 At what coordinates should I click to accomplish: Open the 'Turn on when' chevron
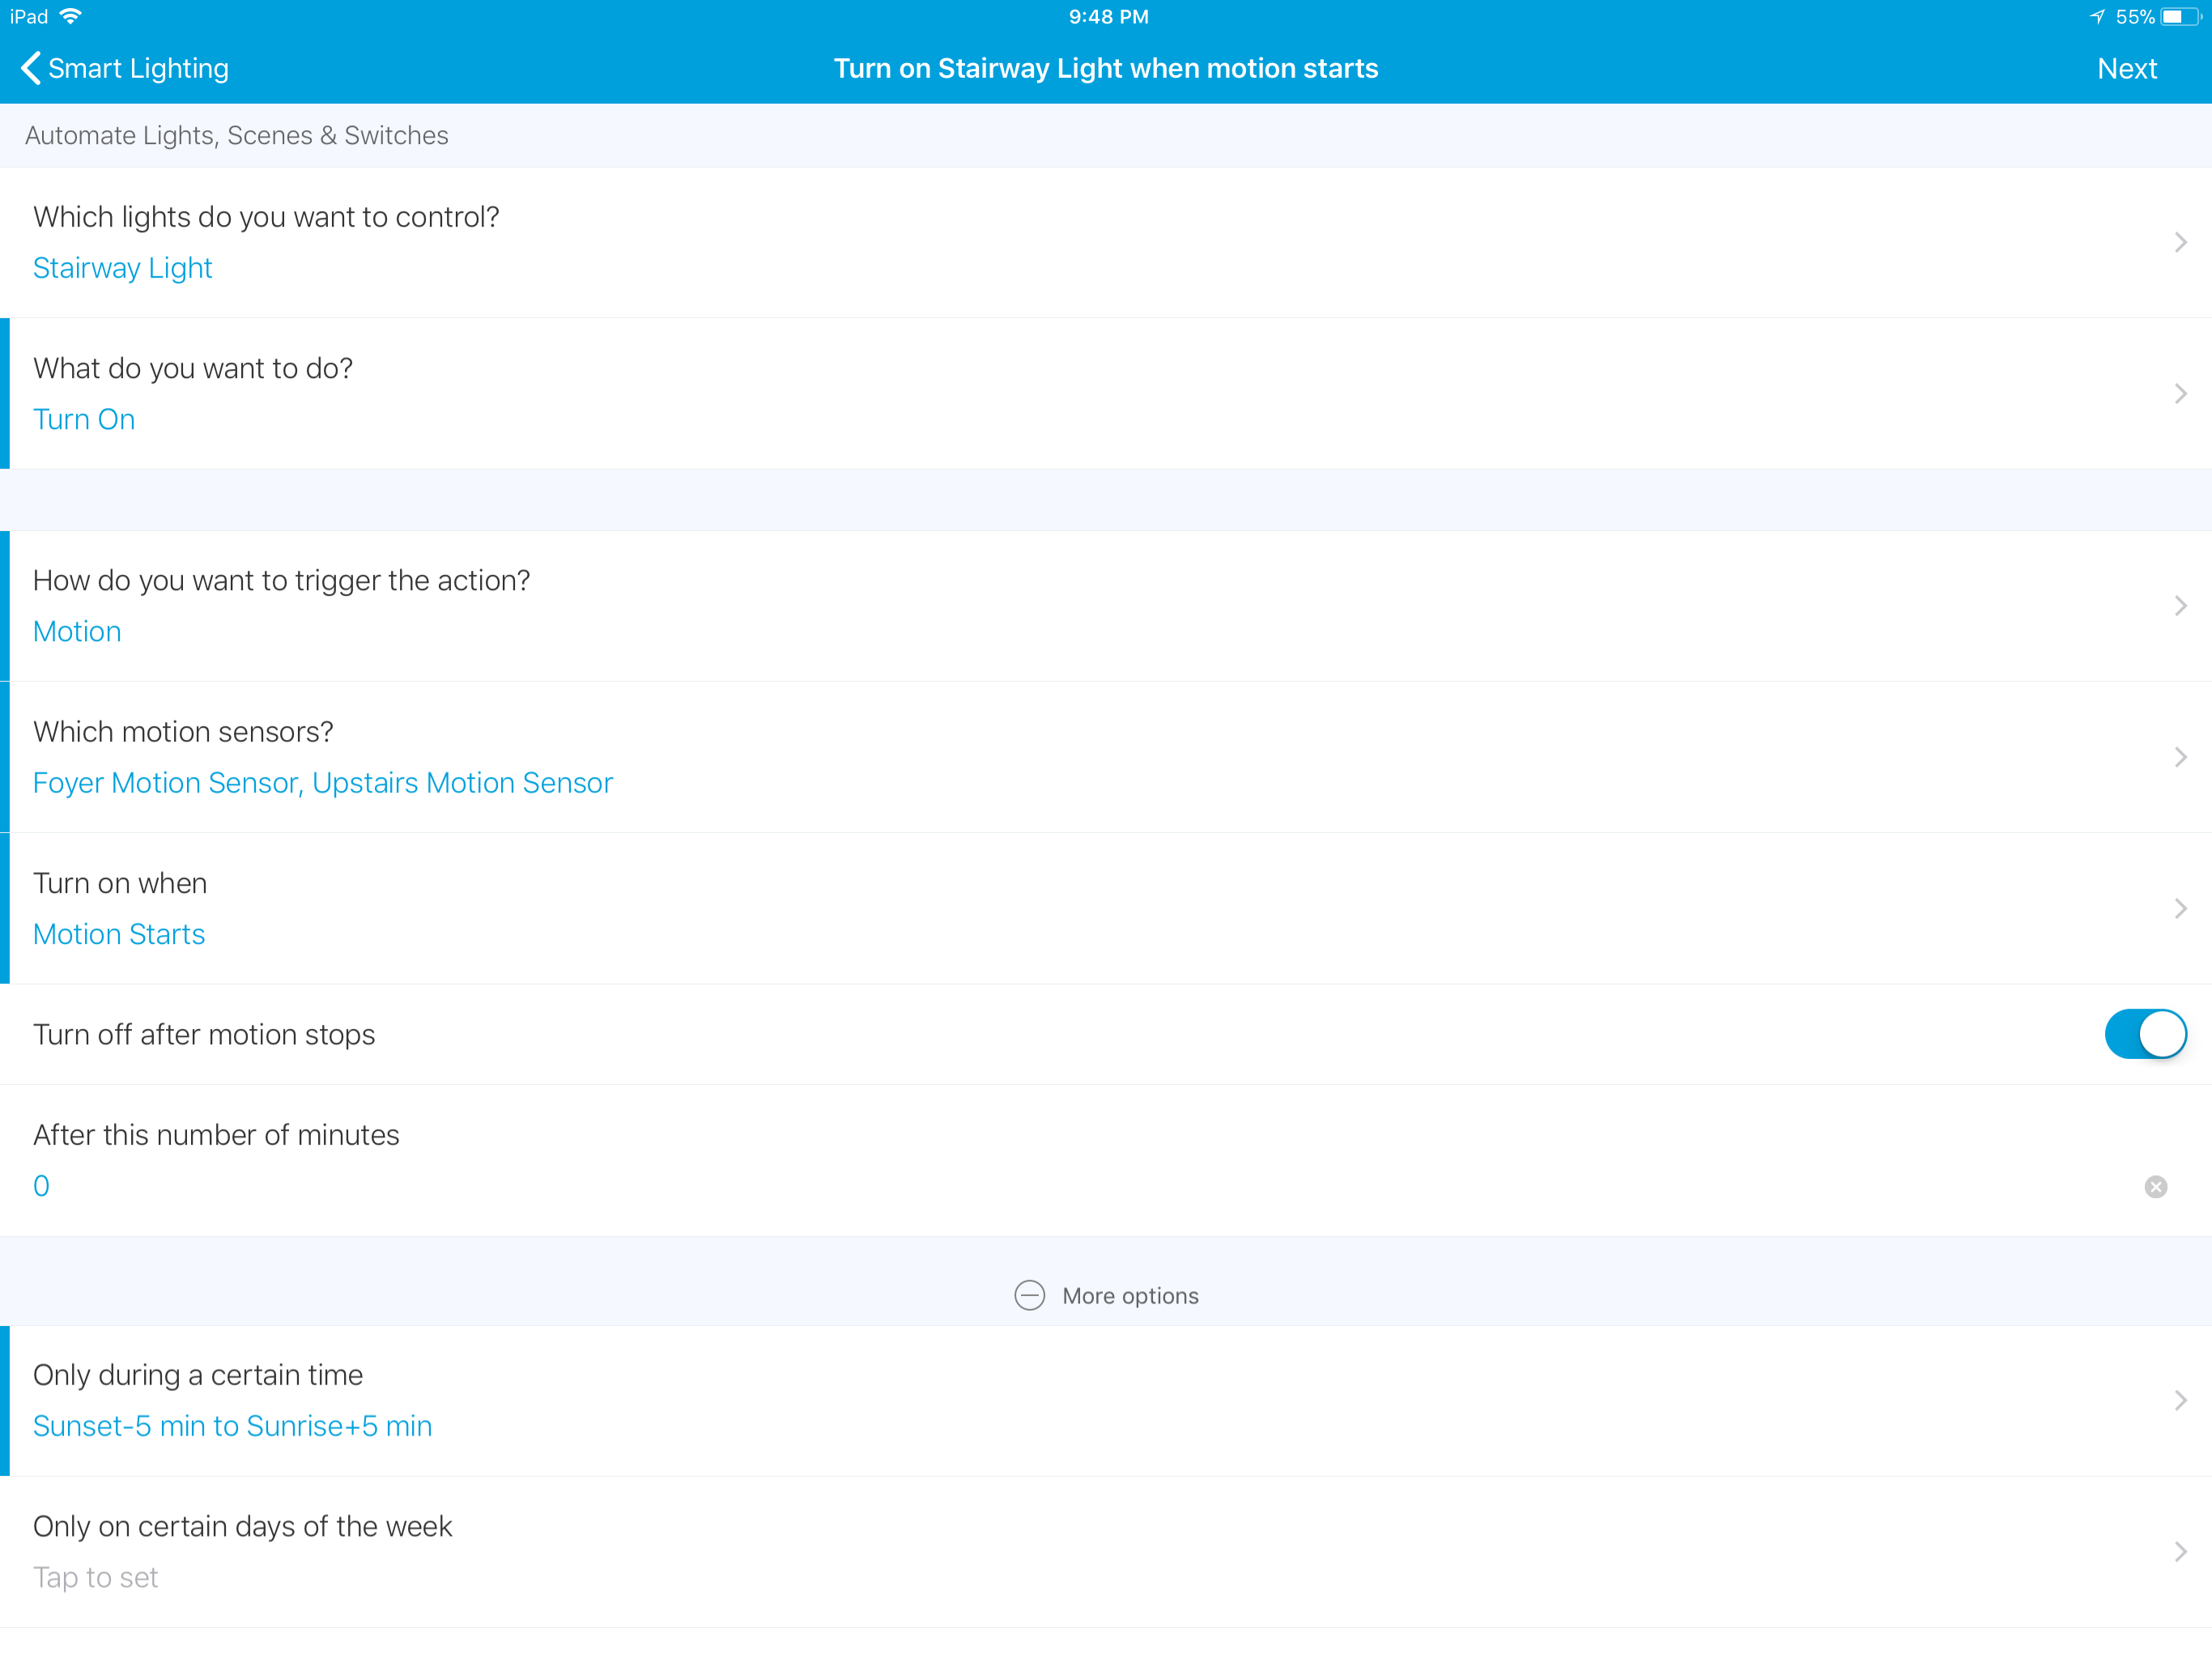[2180, 908]
